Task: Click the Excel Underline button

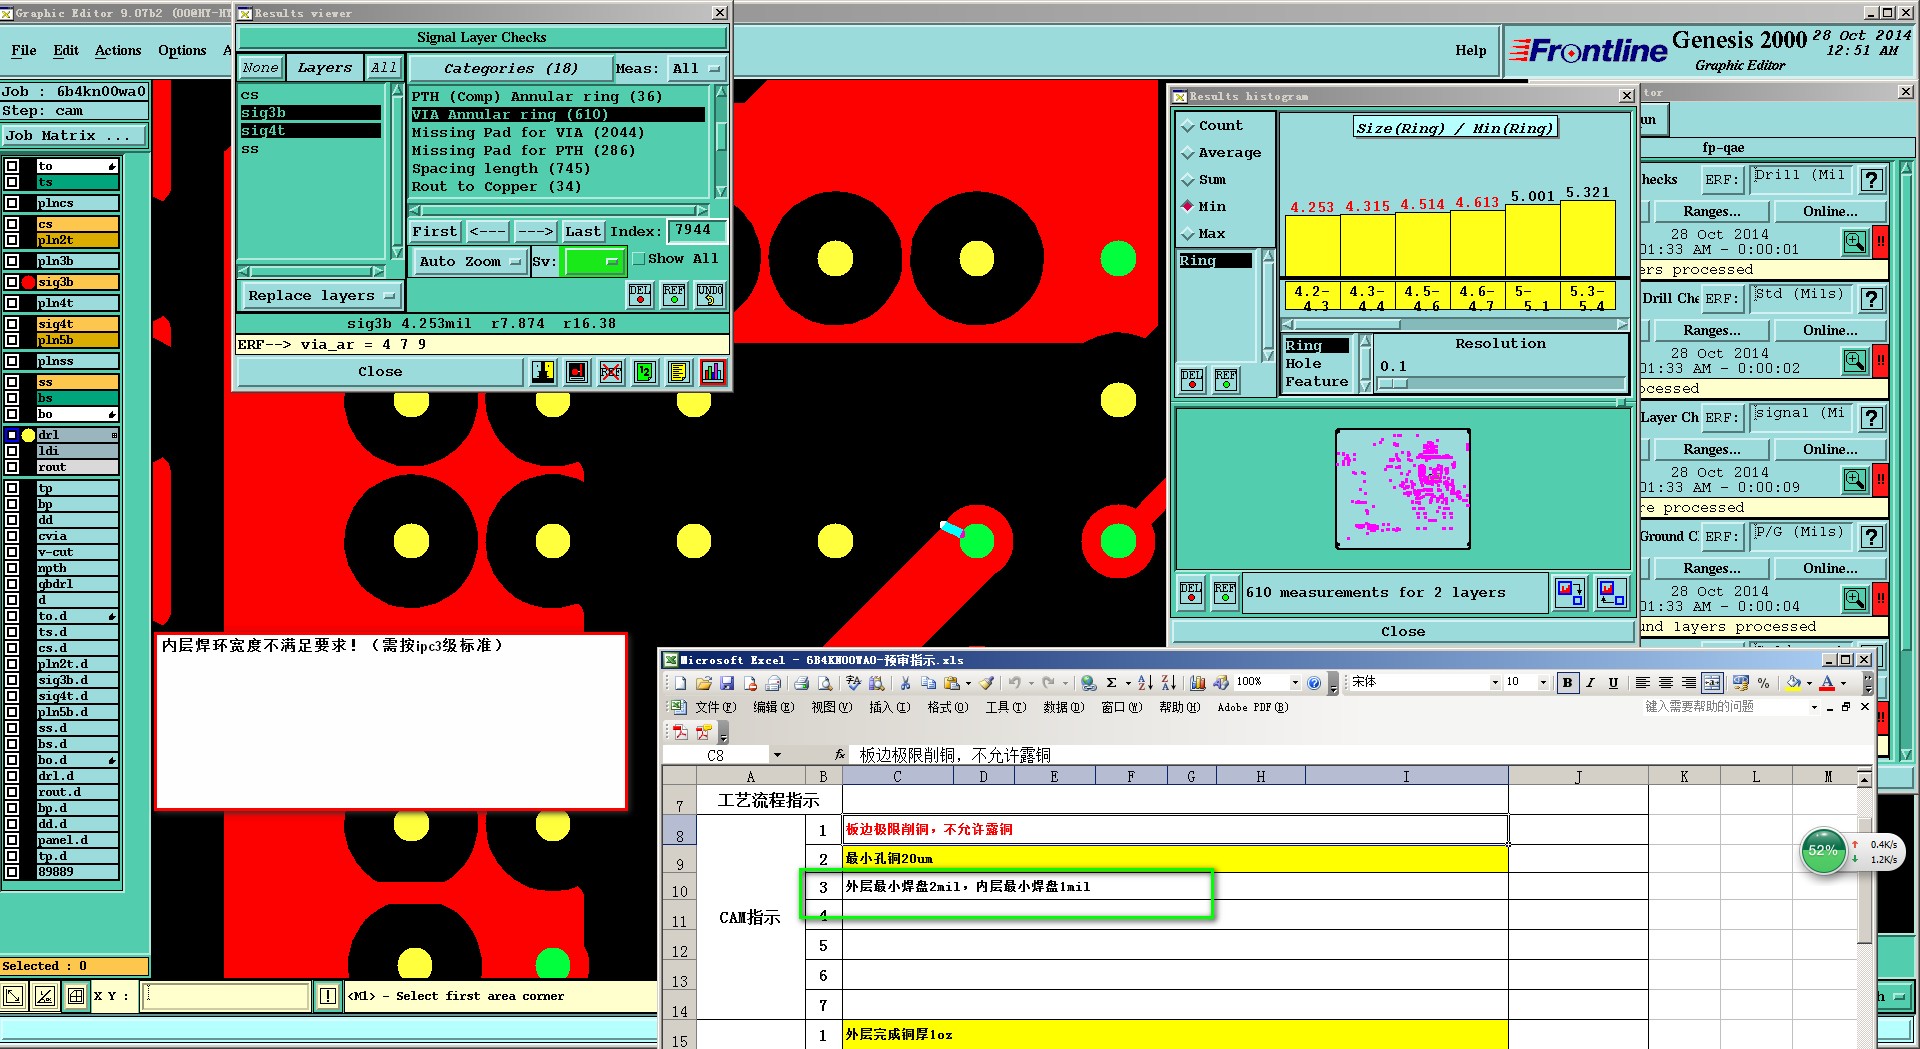Action: point(1613,683)
